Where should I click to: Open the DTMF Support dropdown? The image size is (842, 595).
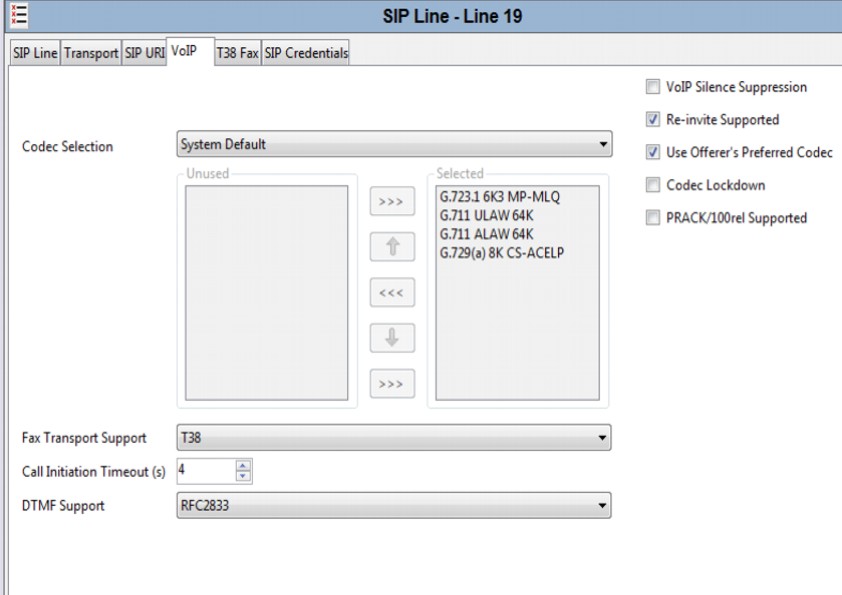[394, 505]
